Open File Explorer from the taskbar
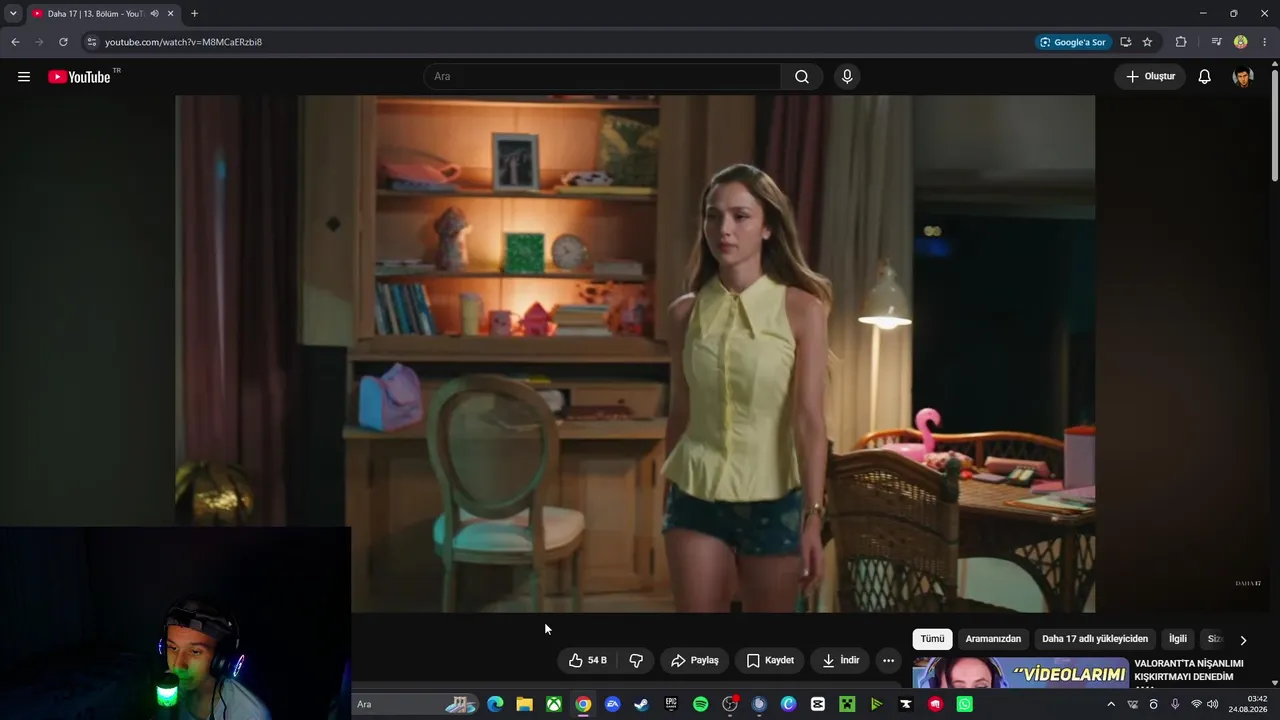The width and height of the screenshot is (1280, 720). coord(524,704)
